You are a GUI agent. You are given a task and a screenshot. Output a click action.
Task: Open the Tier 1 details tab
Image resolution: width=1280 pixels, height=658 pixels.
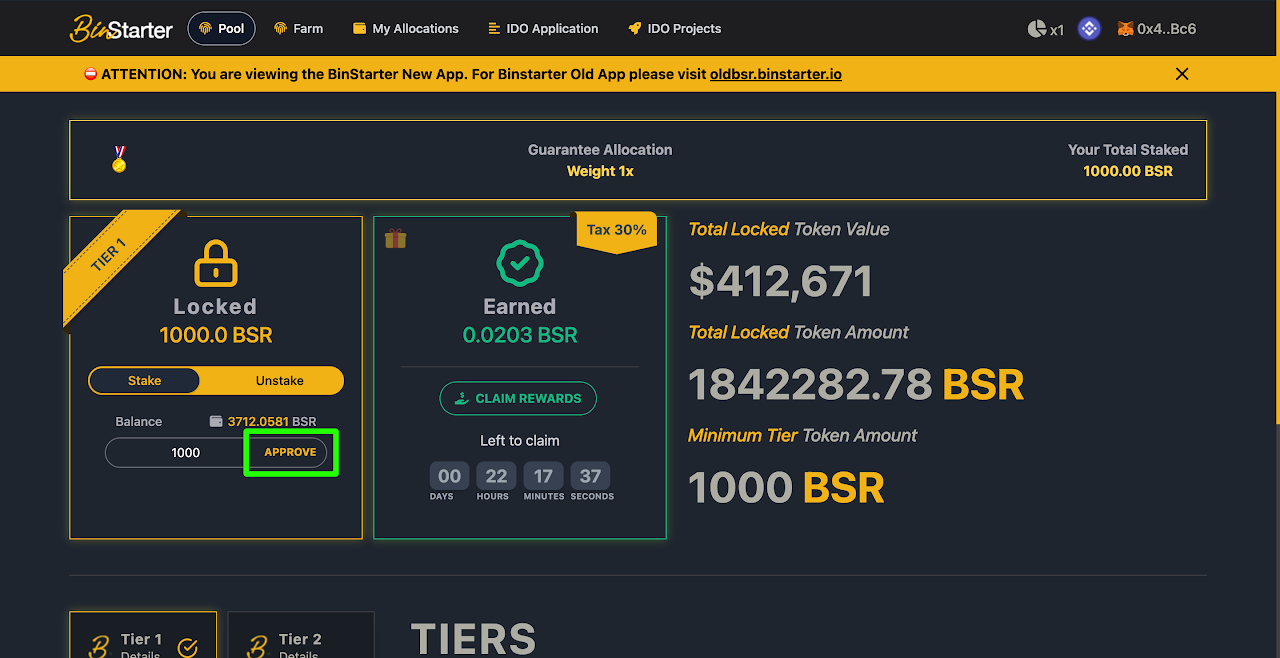tap(143, 635)
